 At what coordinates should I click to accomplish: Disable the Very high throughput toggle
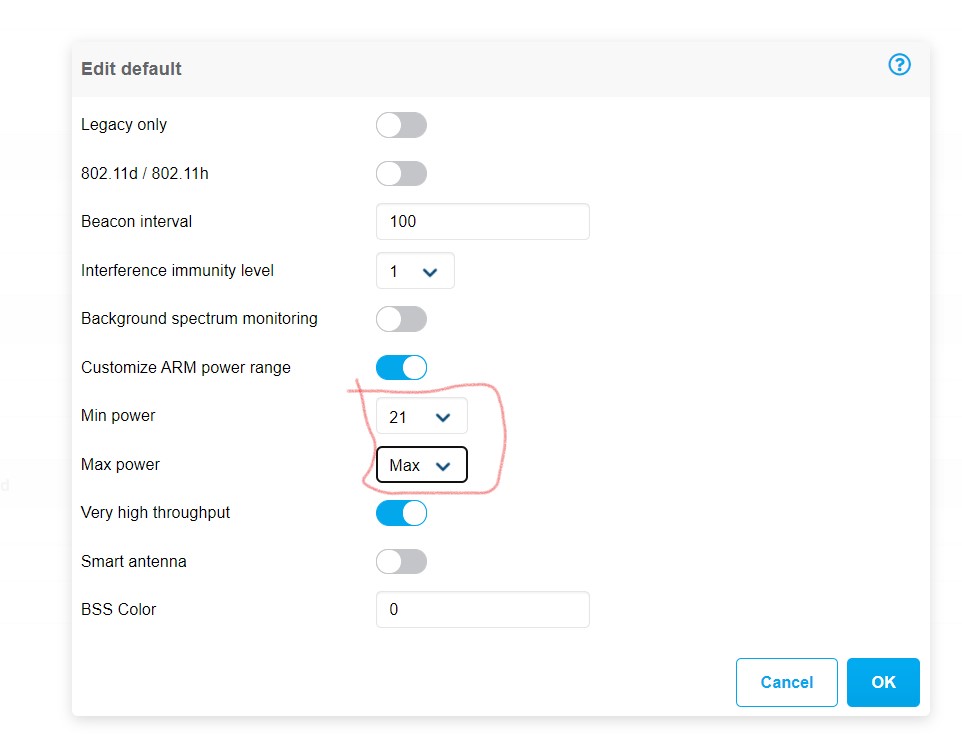tap(401, 512)
